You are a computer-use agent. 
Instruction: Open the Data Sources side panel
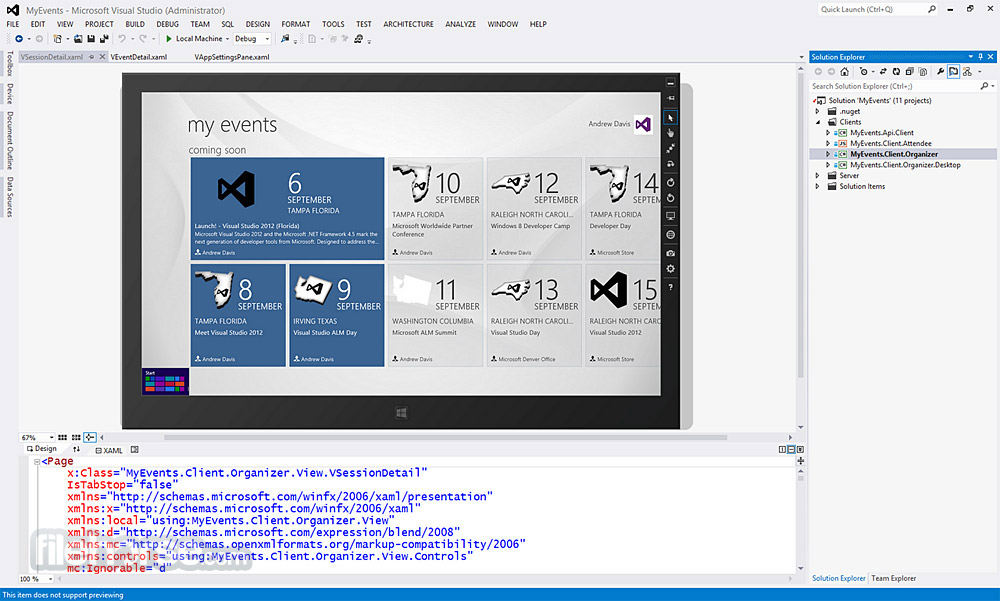(10, 197)
